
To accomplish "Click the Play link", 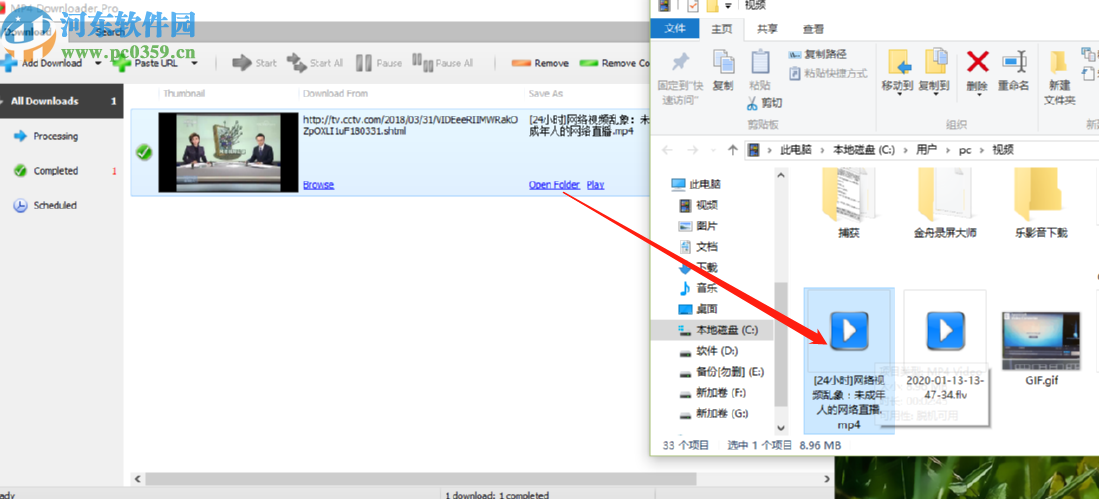I will 595,185.
